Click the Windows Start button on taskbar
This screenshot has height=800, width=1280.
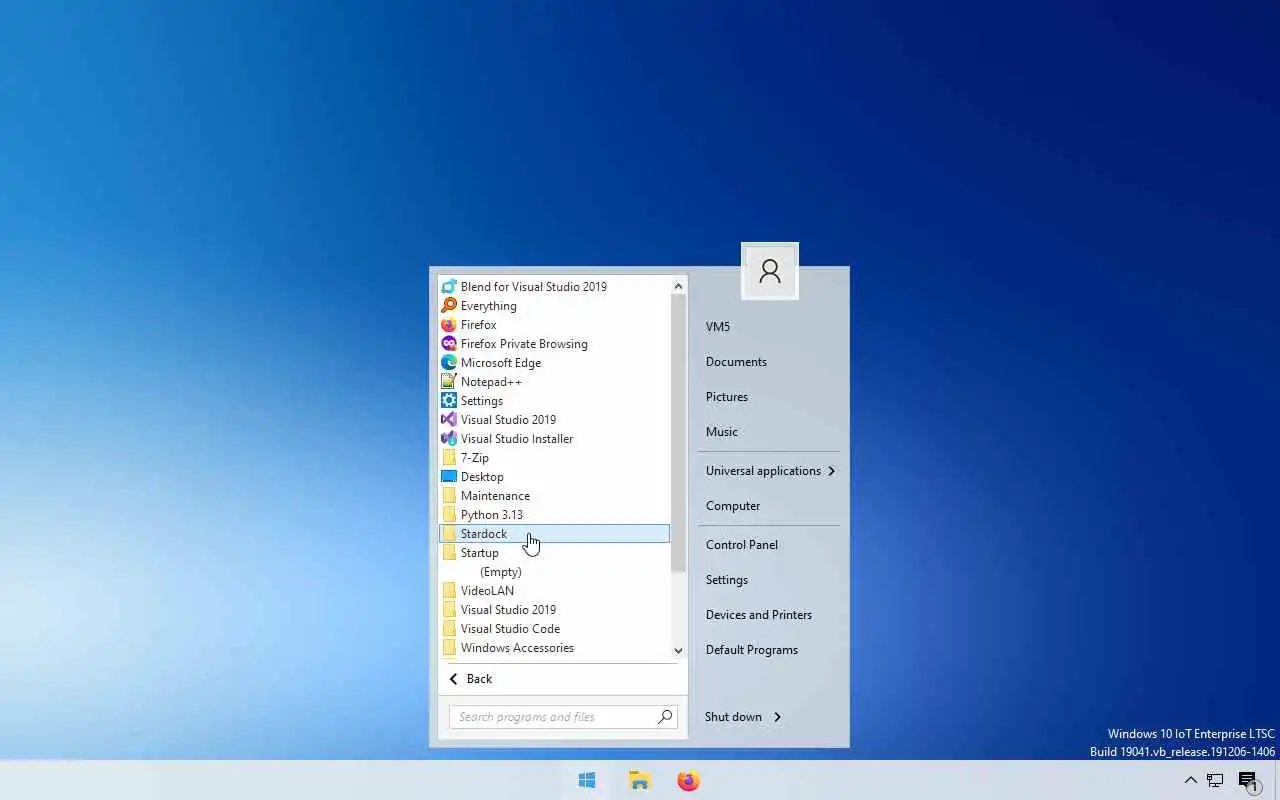(x=587, y=781)
